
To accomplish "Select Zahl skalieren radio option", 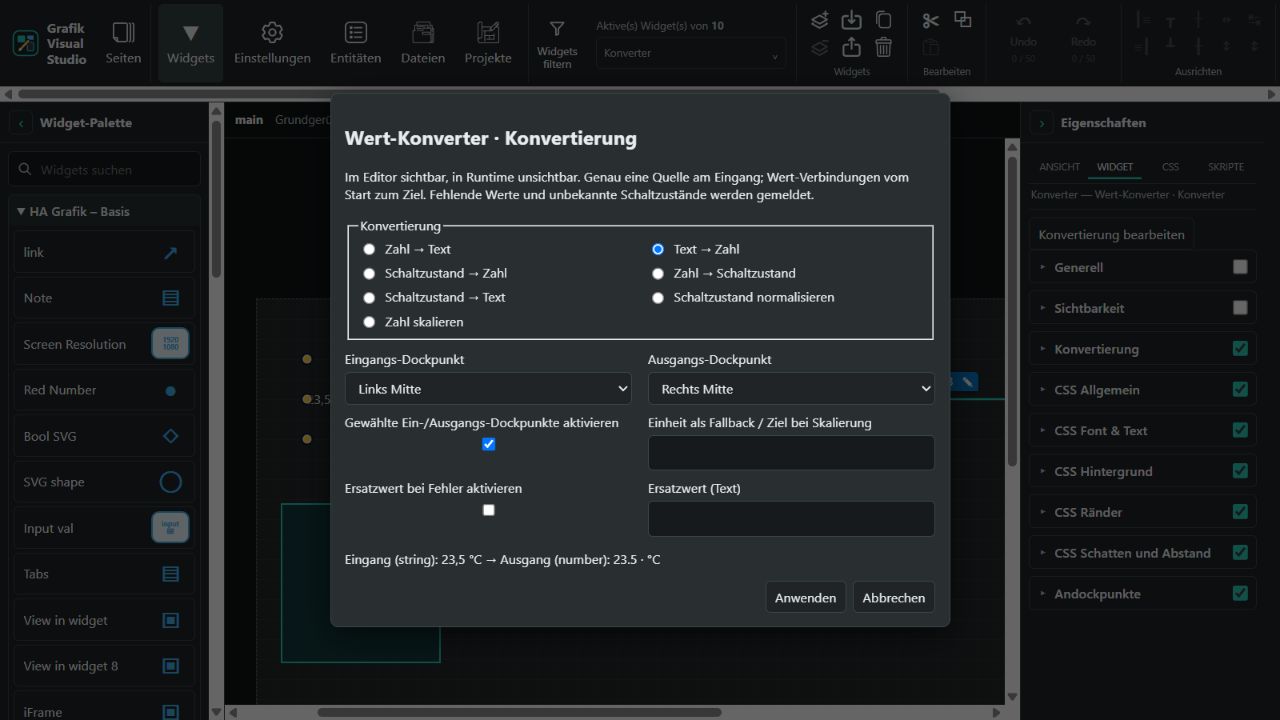I will [x=369, y=322].
